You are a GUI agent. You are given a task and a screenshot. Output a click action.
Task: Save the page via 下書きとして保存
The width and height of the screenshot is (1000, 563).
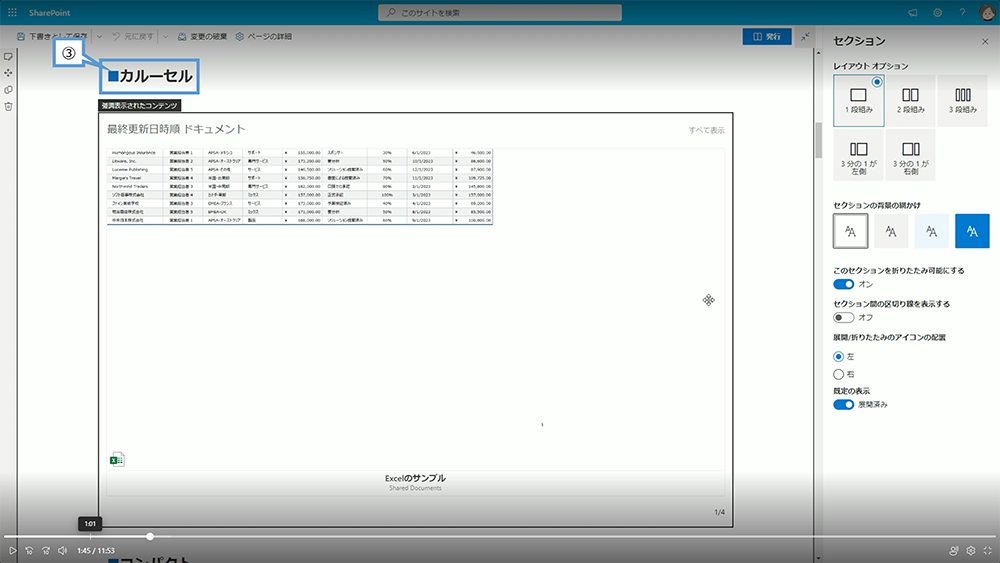tap(52, 36)
